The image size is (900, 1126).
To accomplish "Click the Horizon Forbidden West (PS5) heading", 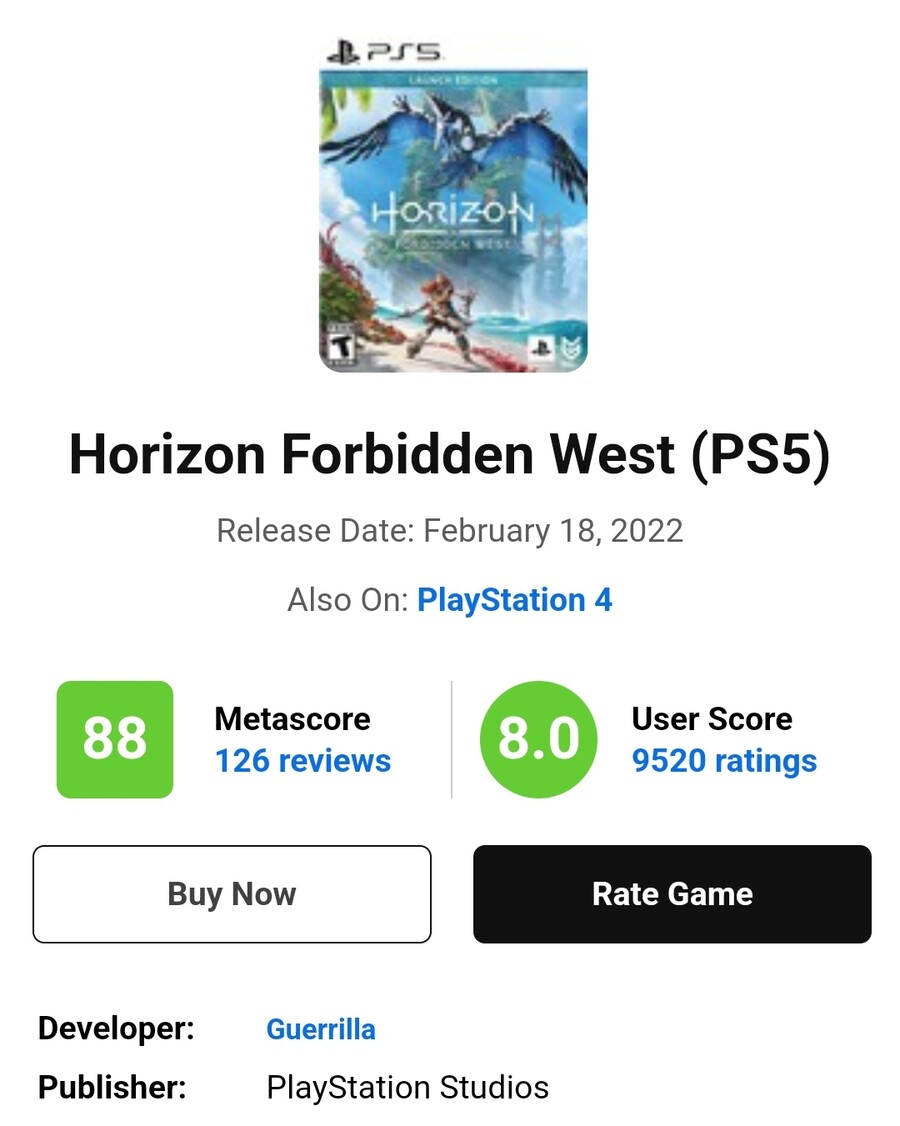I will coord(450,454).
